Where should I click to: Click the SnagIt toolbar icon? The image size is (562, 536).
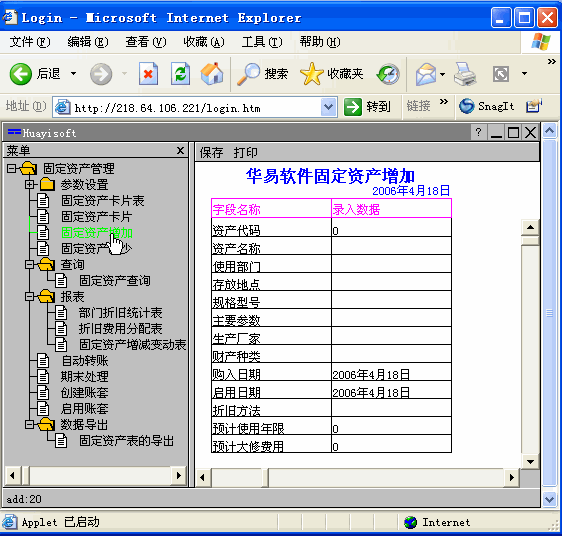(x=467, y=106)
